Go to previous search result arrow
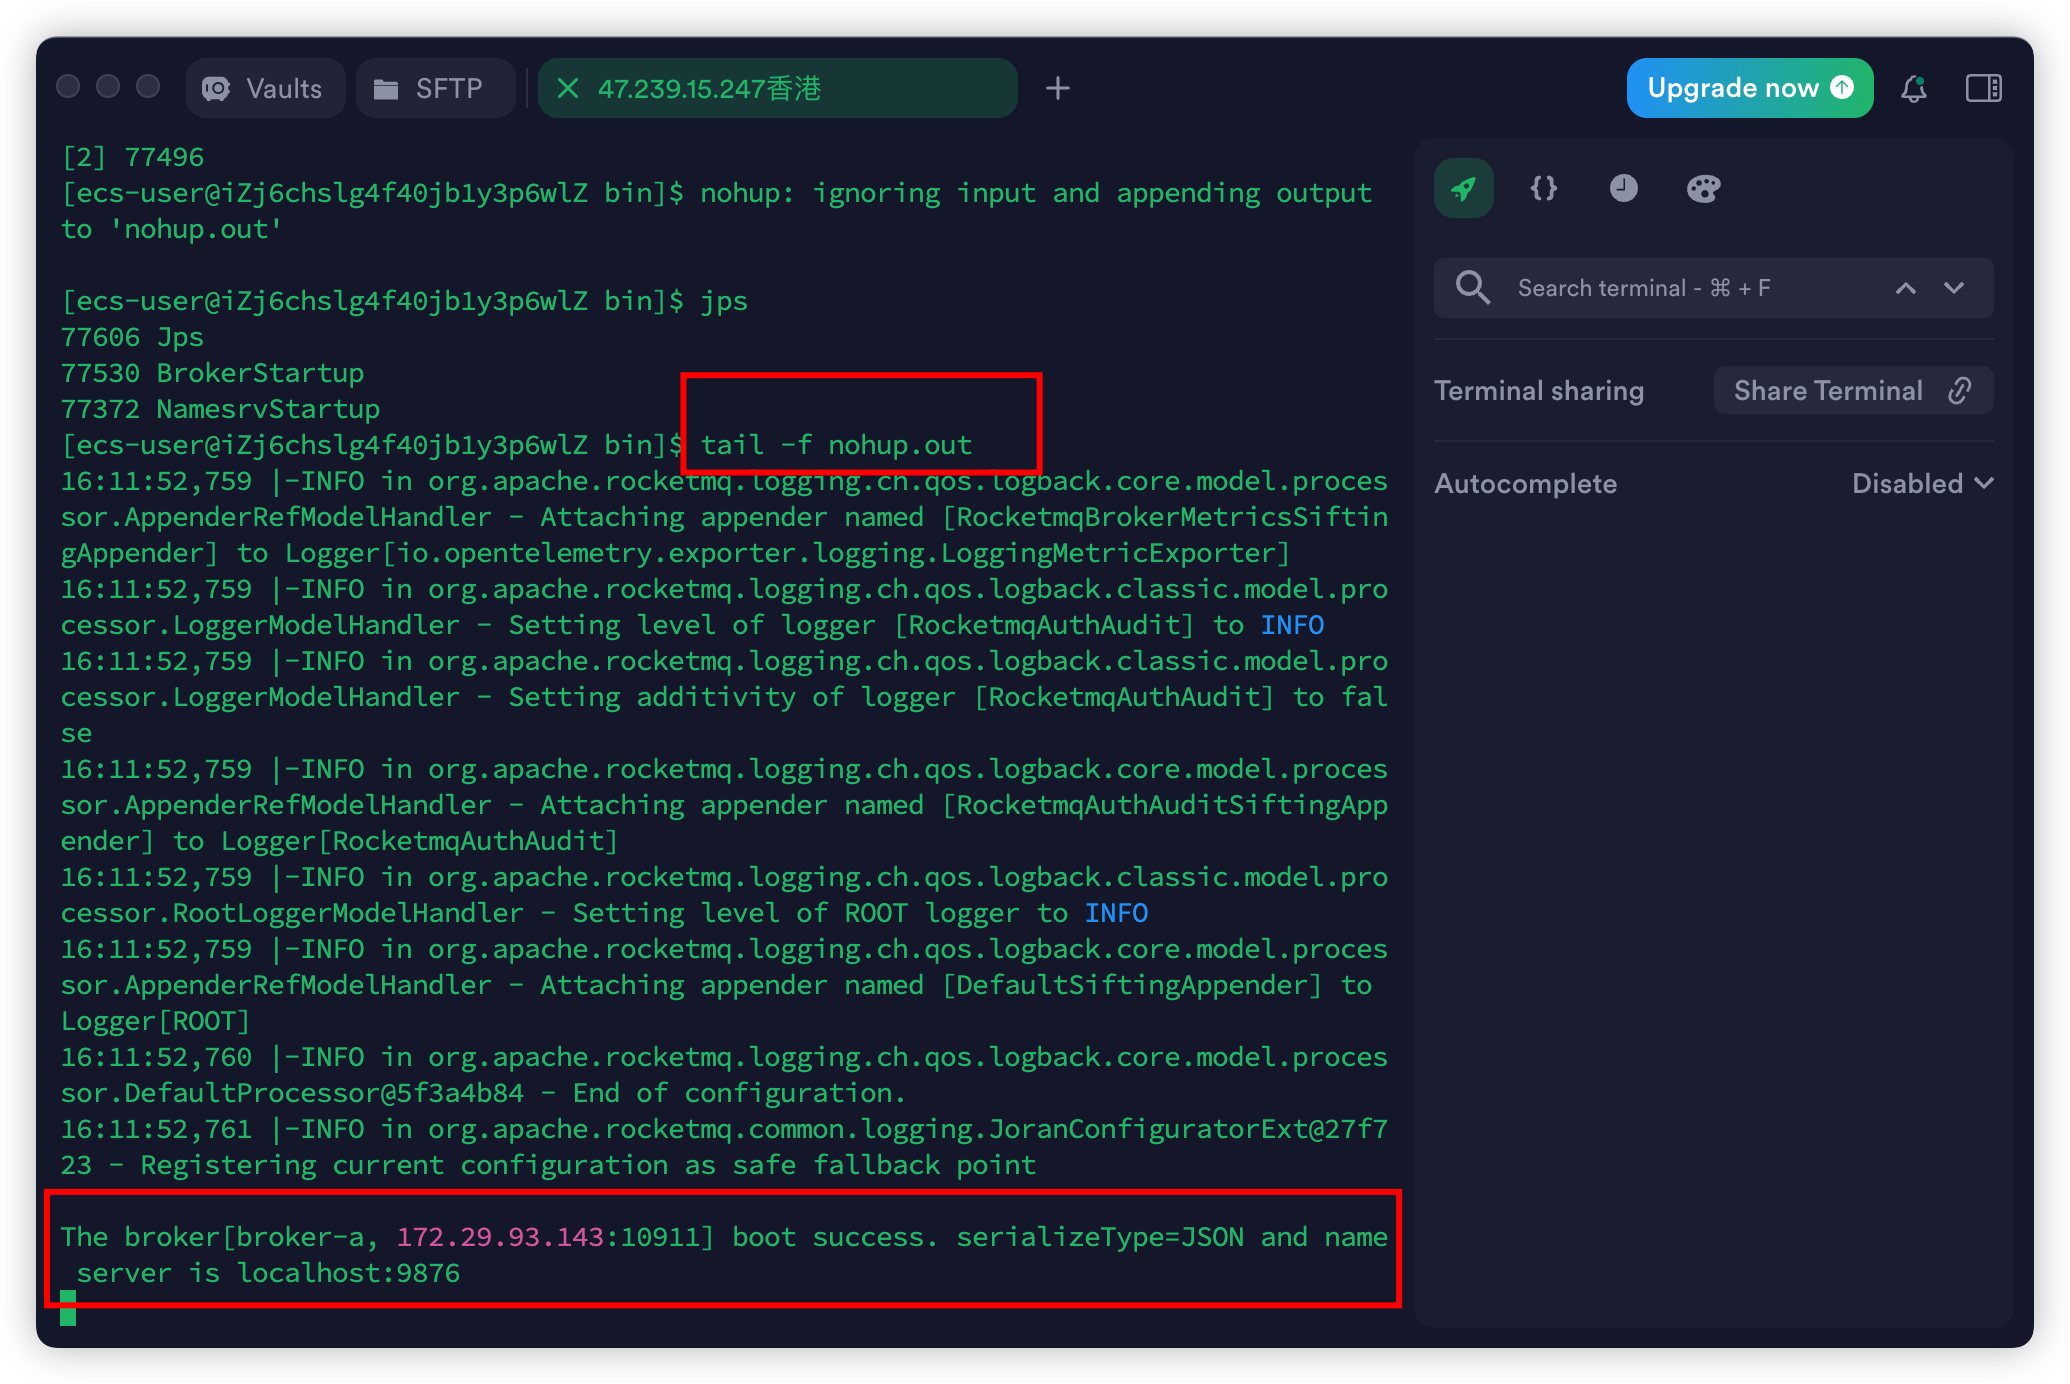Viewport: 2070px width, 1384px height. click(x=1906, y=288)
